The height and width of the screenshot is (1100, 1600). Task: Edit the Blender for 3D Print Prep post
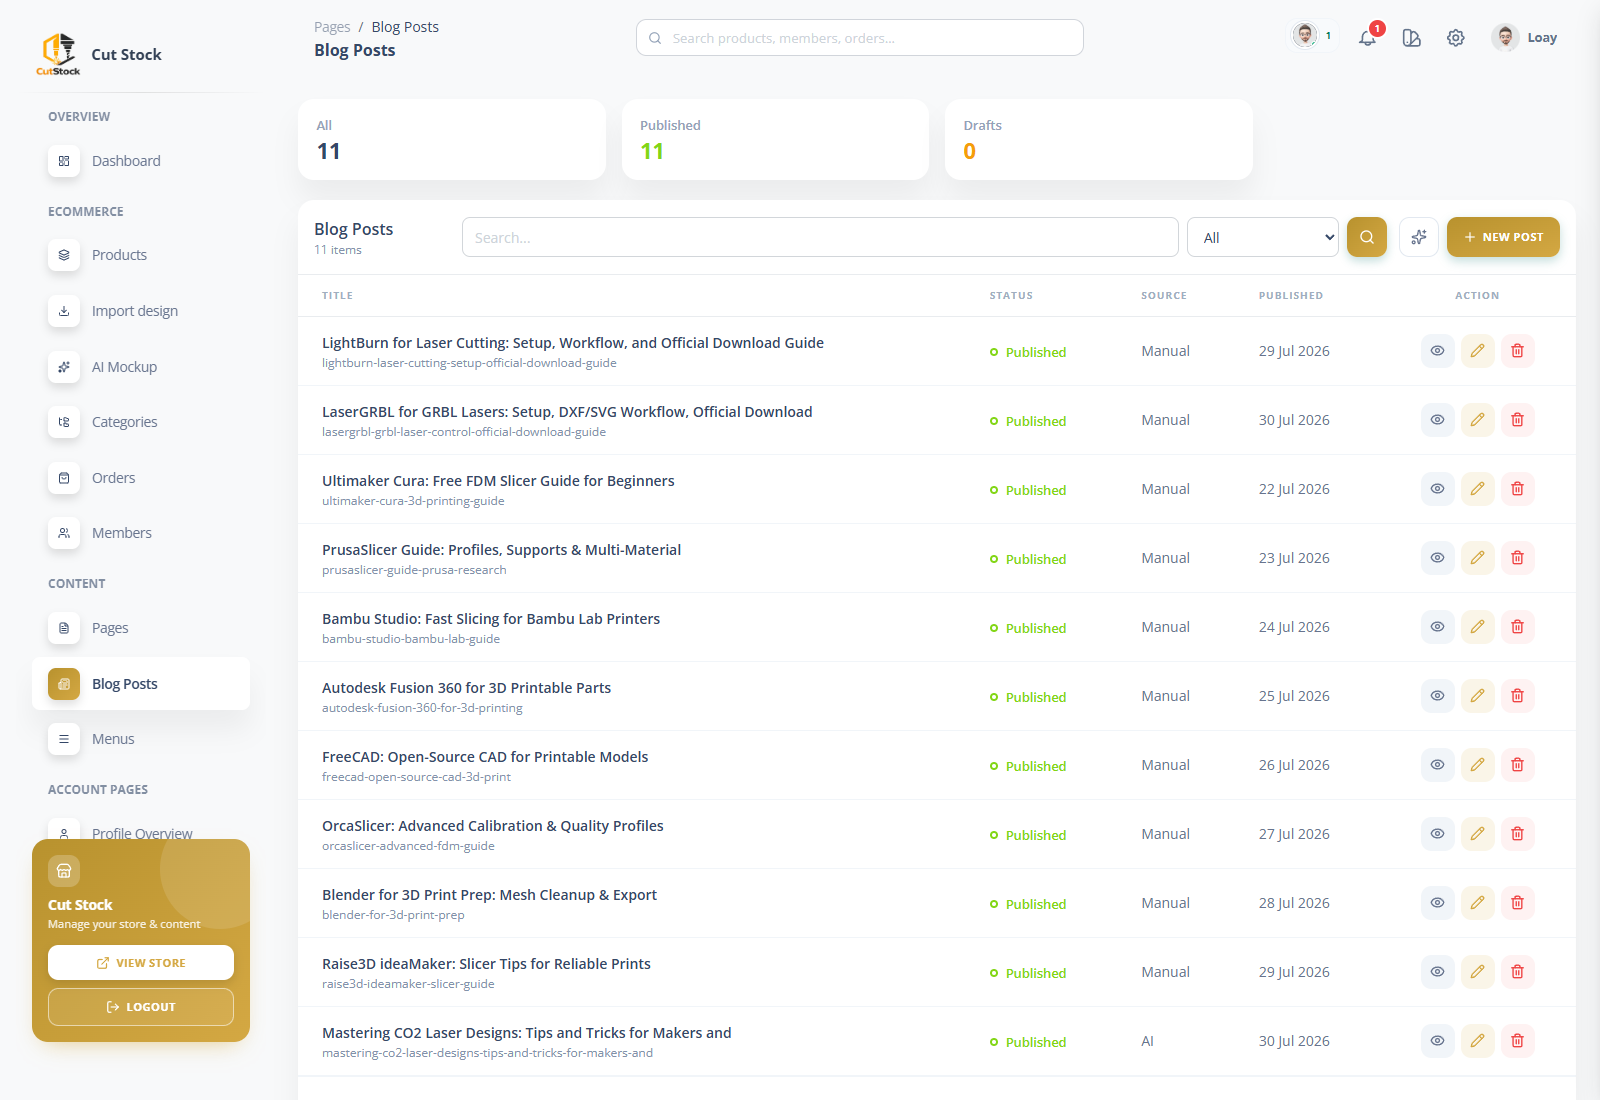[1478, 903]
